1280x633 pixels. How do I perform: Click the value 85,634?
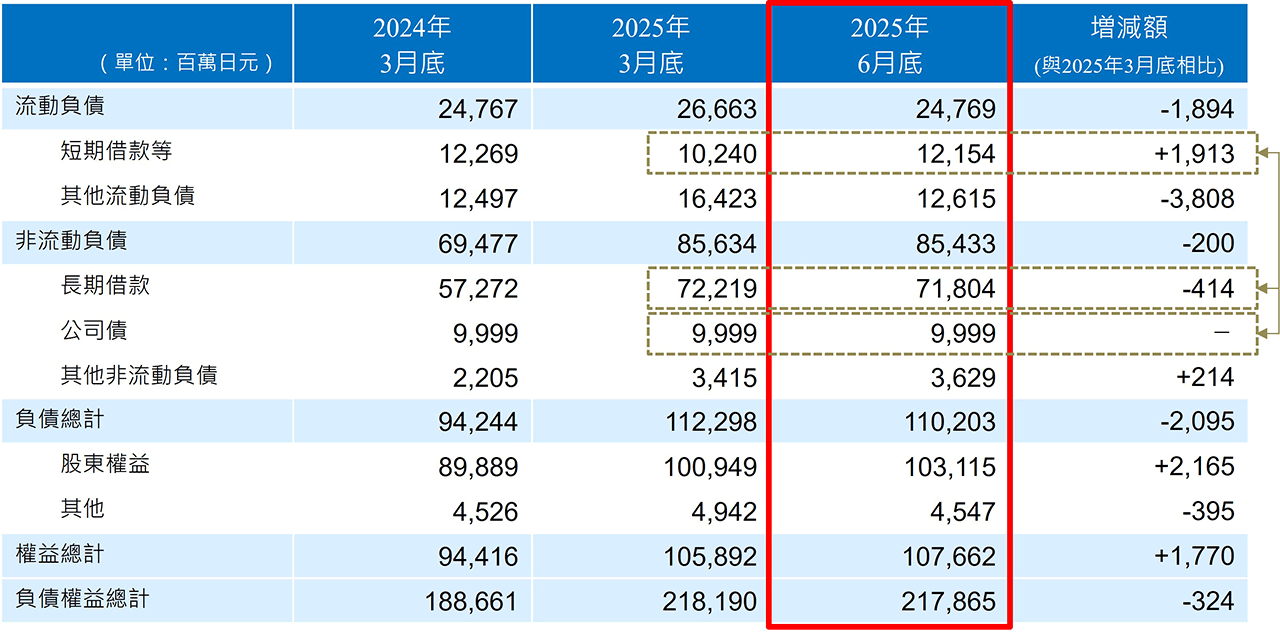tap(717, 244)
